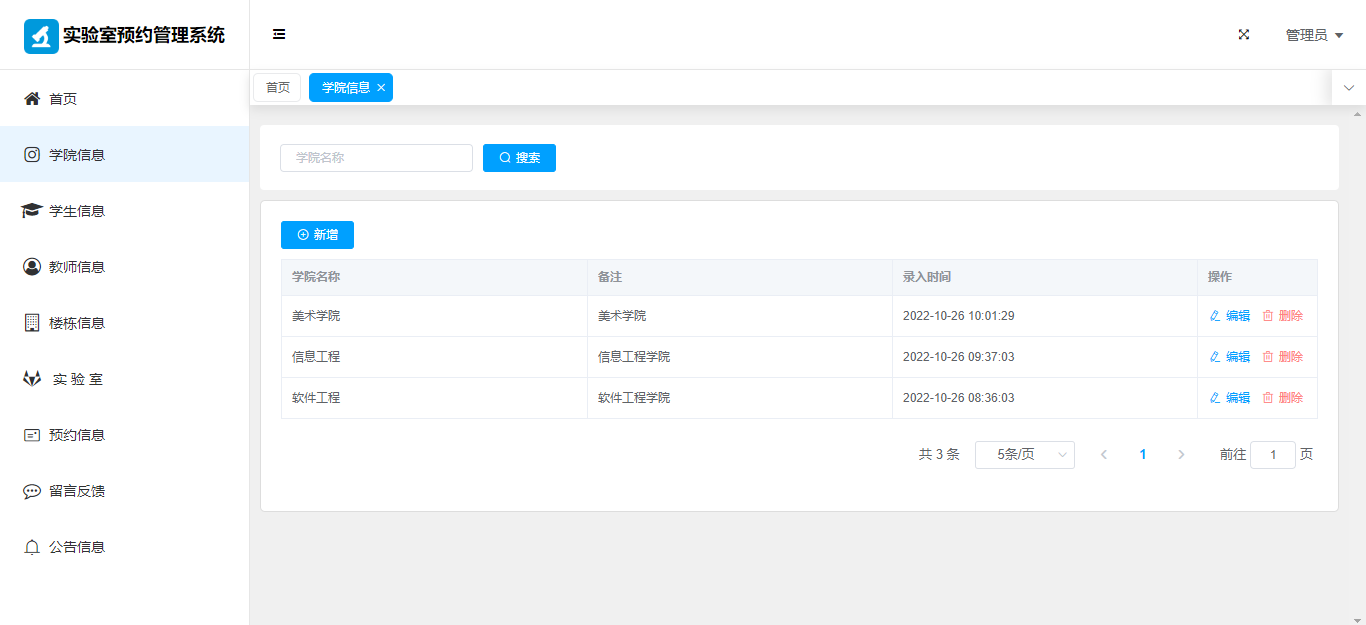Open 预约信息 card icon
1366x625 pixels.
tap(32, 435)
